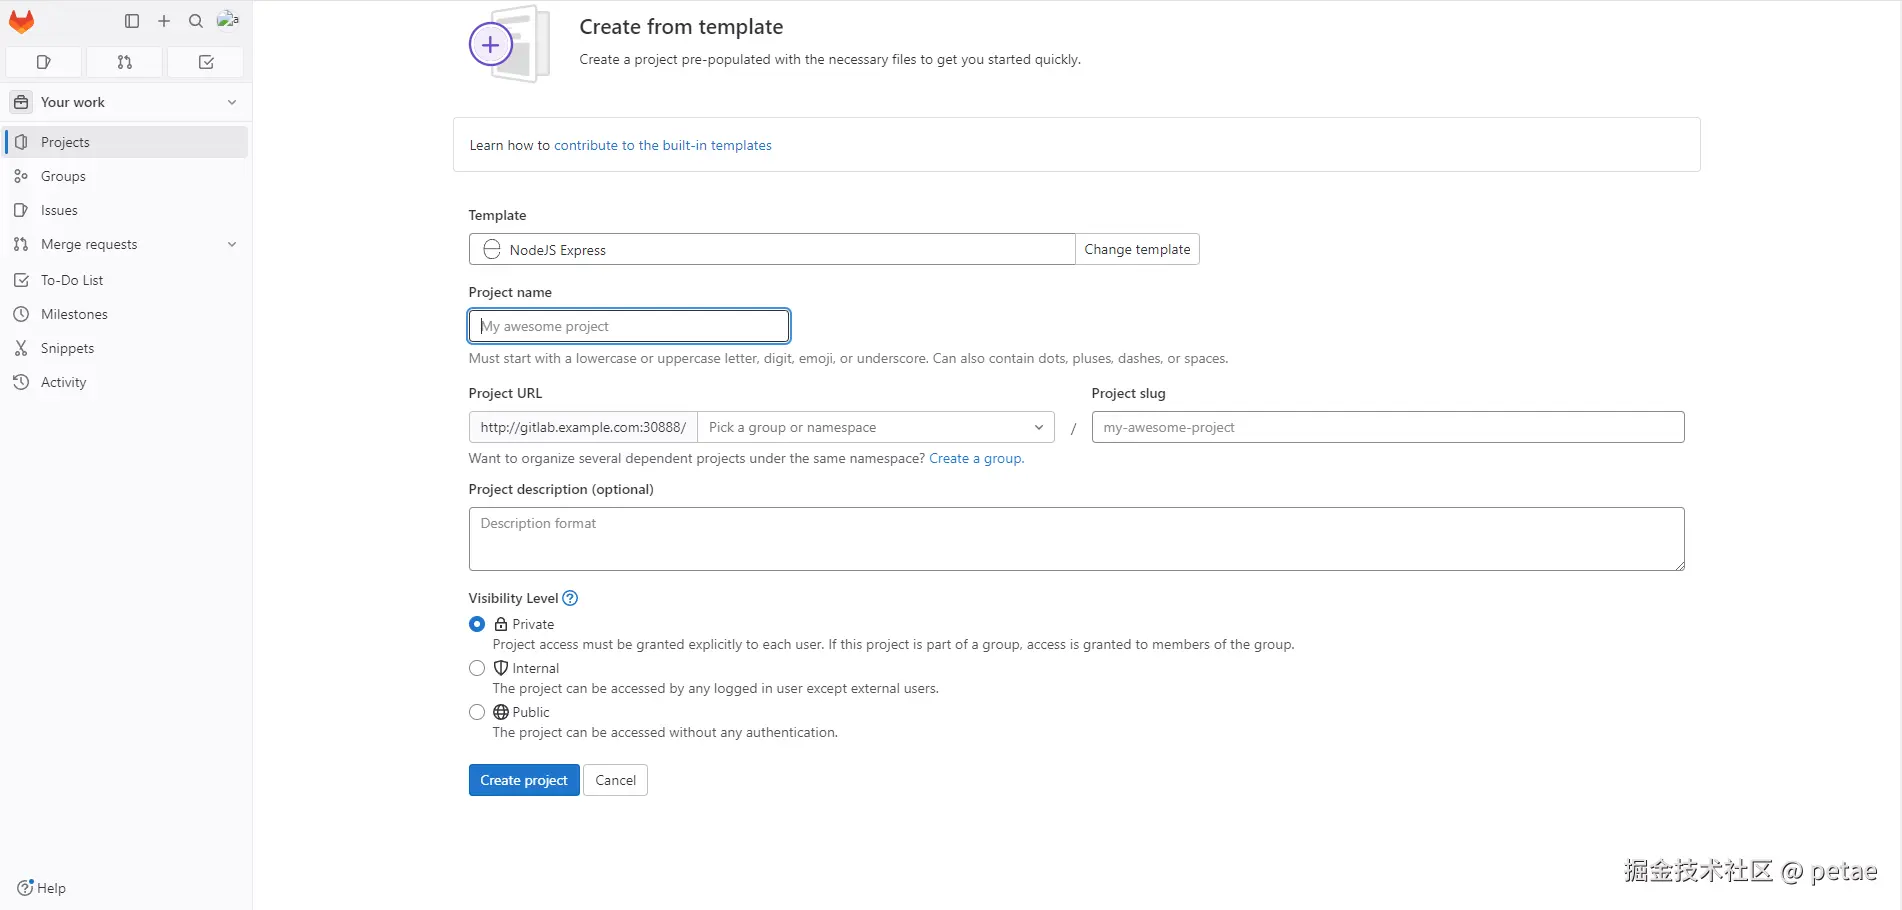The height and width of the screenshot is (910, 1902).
Task: Open the group or namespace dropdown
Action: [x=875, y=427]
